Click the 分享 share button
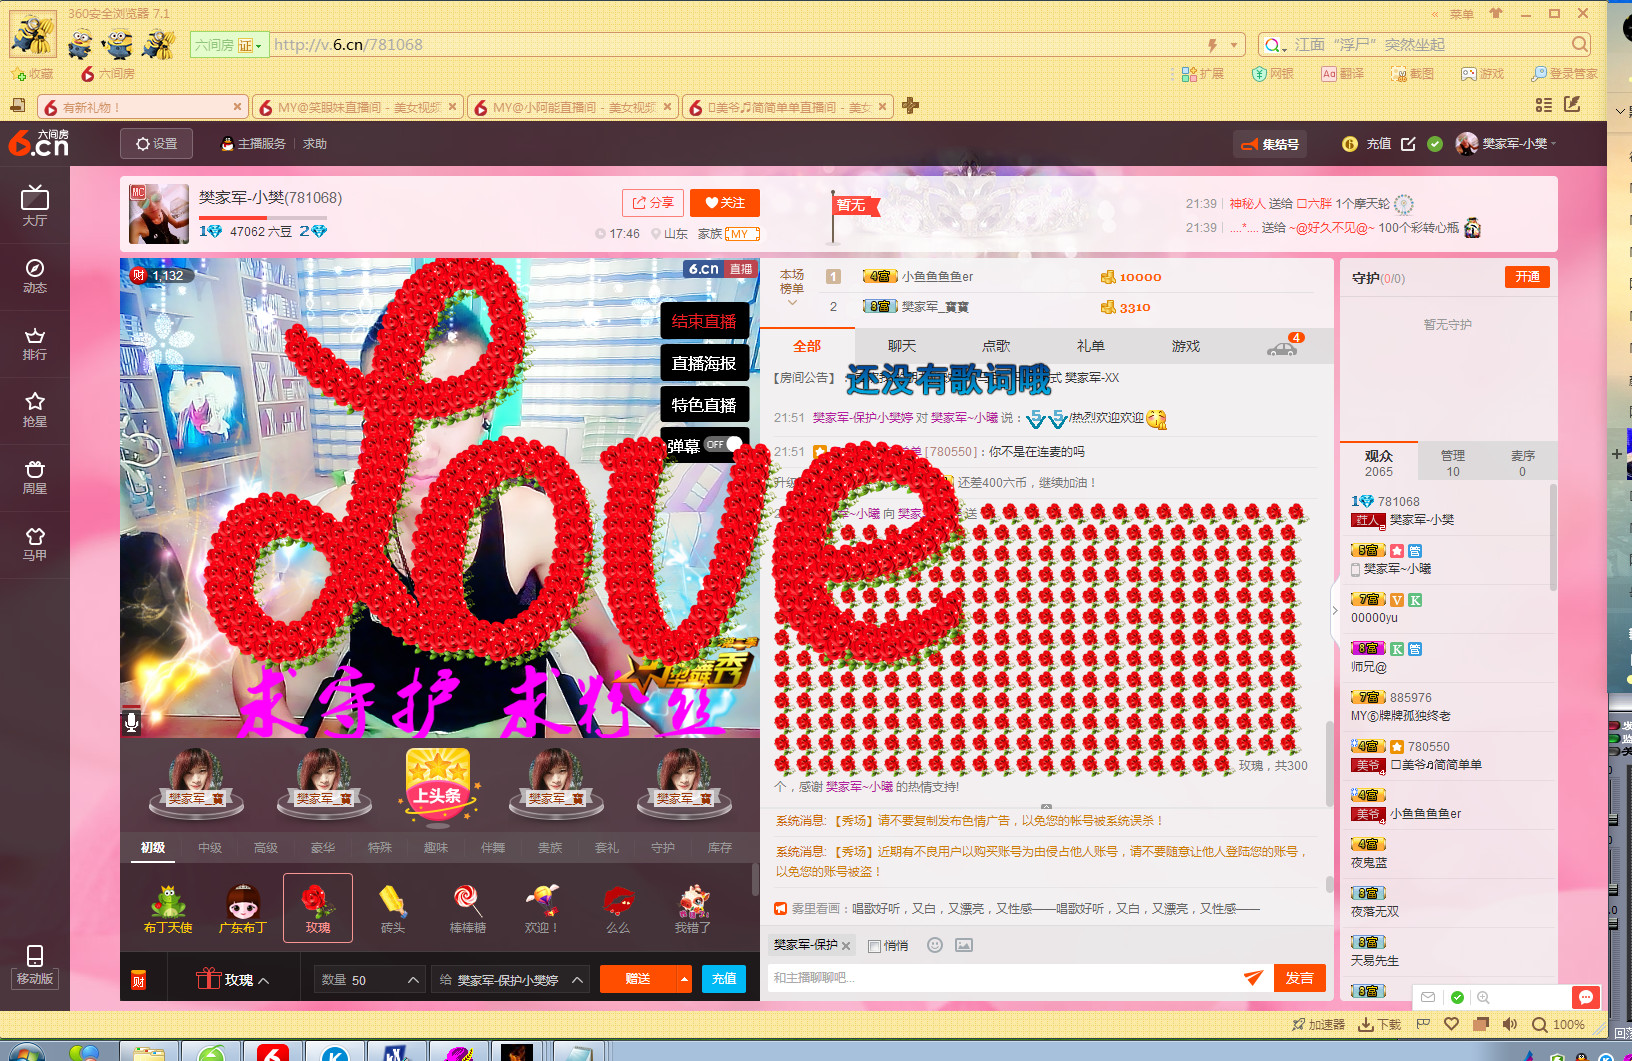The image size is (1632, 1061). coord(653,203)
